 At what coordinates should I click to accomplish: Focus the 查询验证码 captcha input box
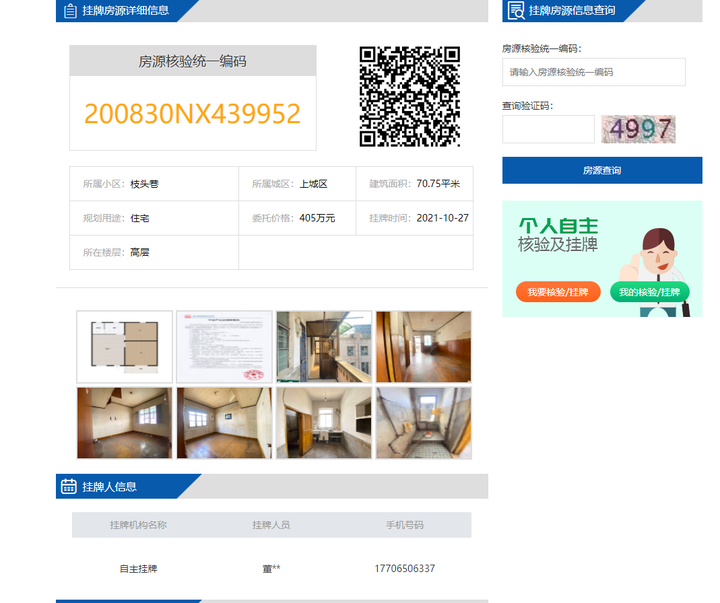click(x=548, y=129)
